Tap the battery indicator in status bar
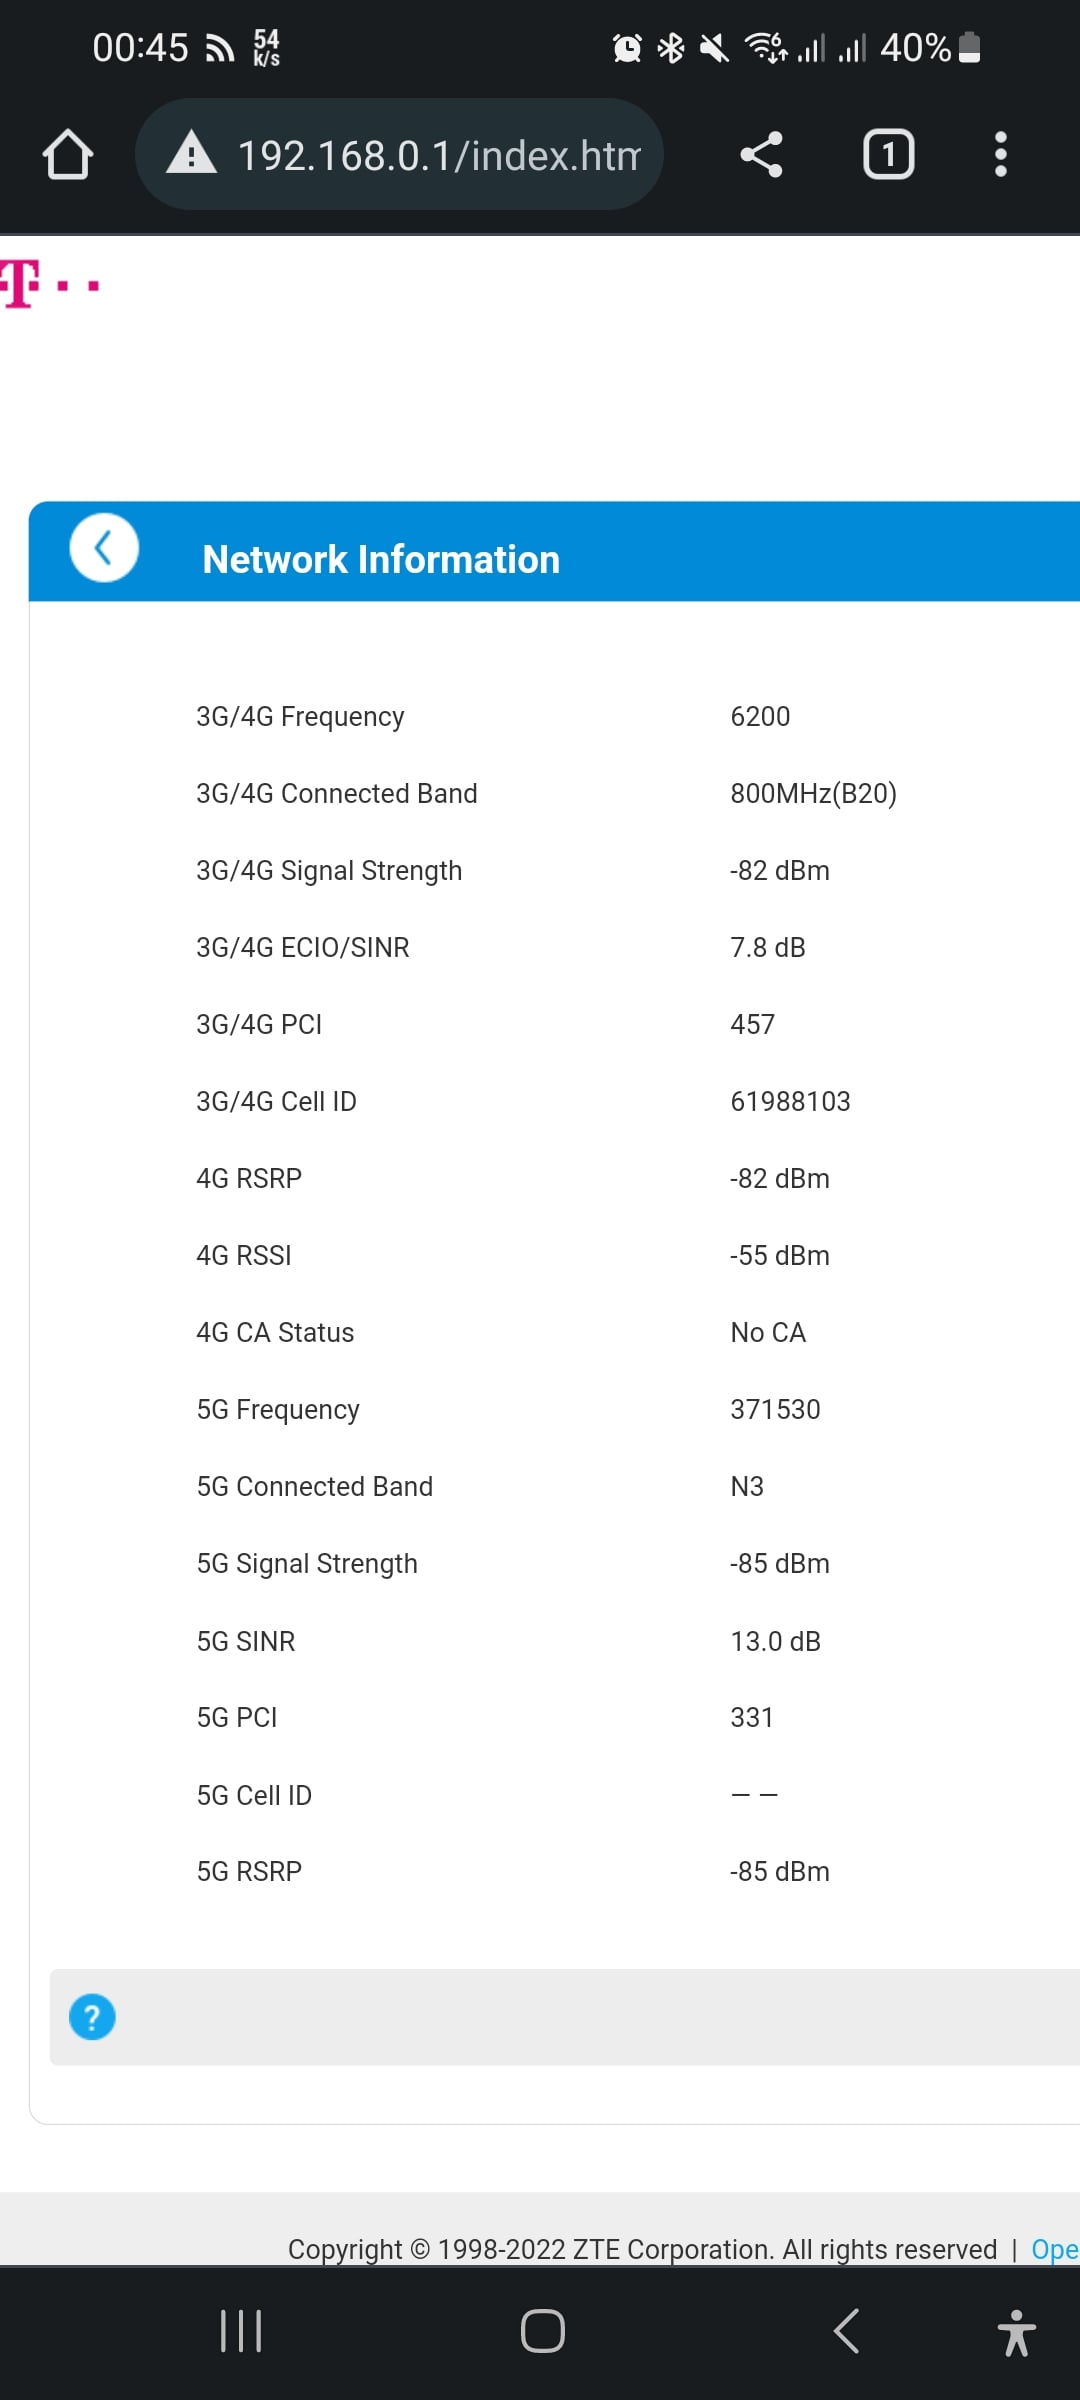Image resolution: width=1080 pixels, height=2400 pixels. [x=969, y=47]
